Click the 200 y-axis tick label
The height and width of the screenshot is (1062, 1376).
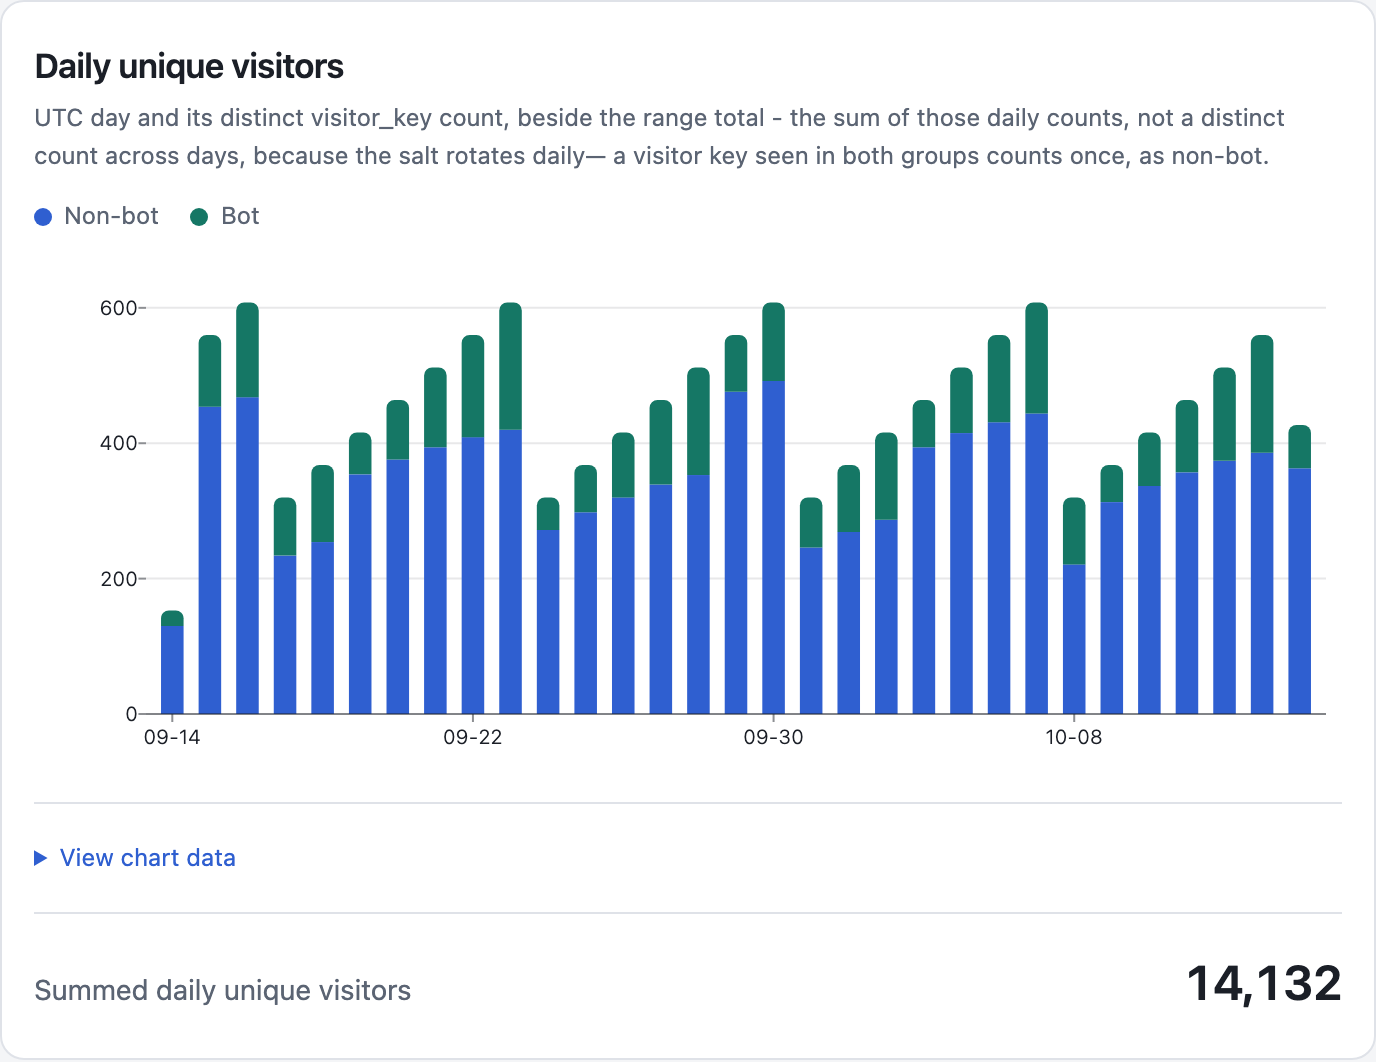[x=118, y=579]
